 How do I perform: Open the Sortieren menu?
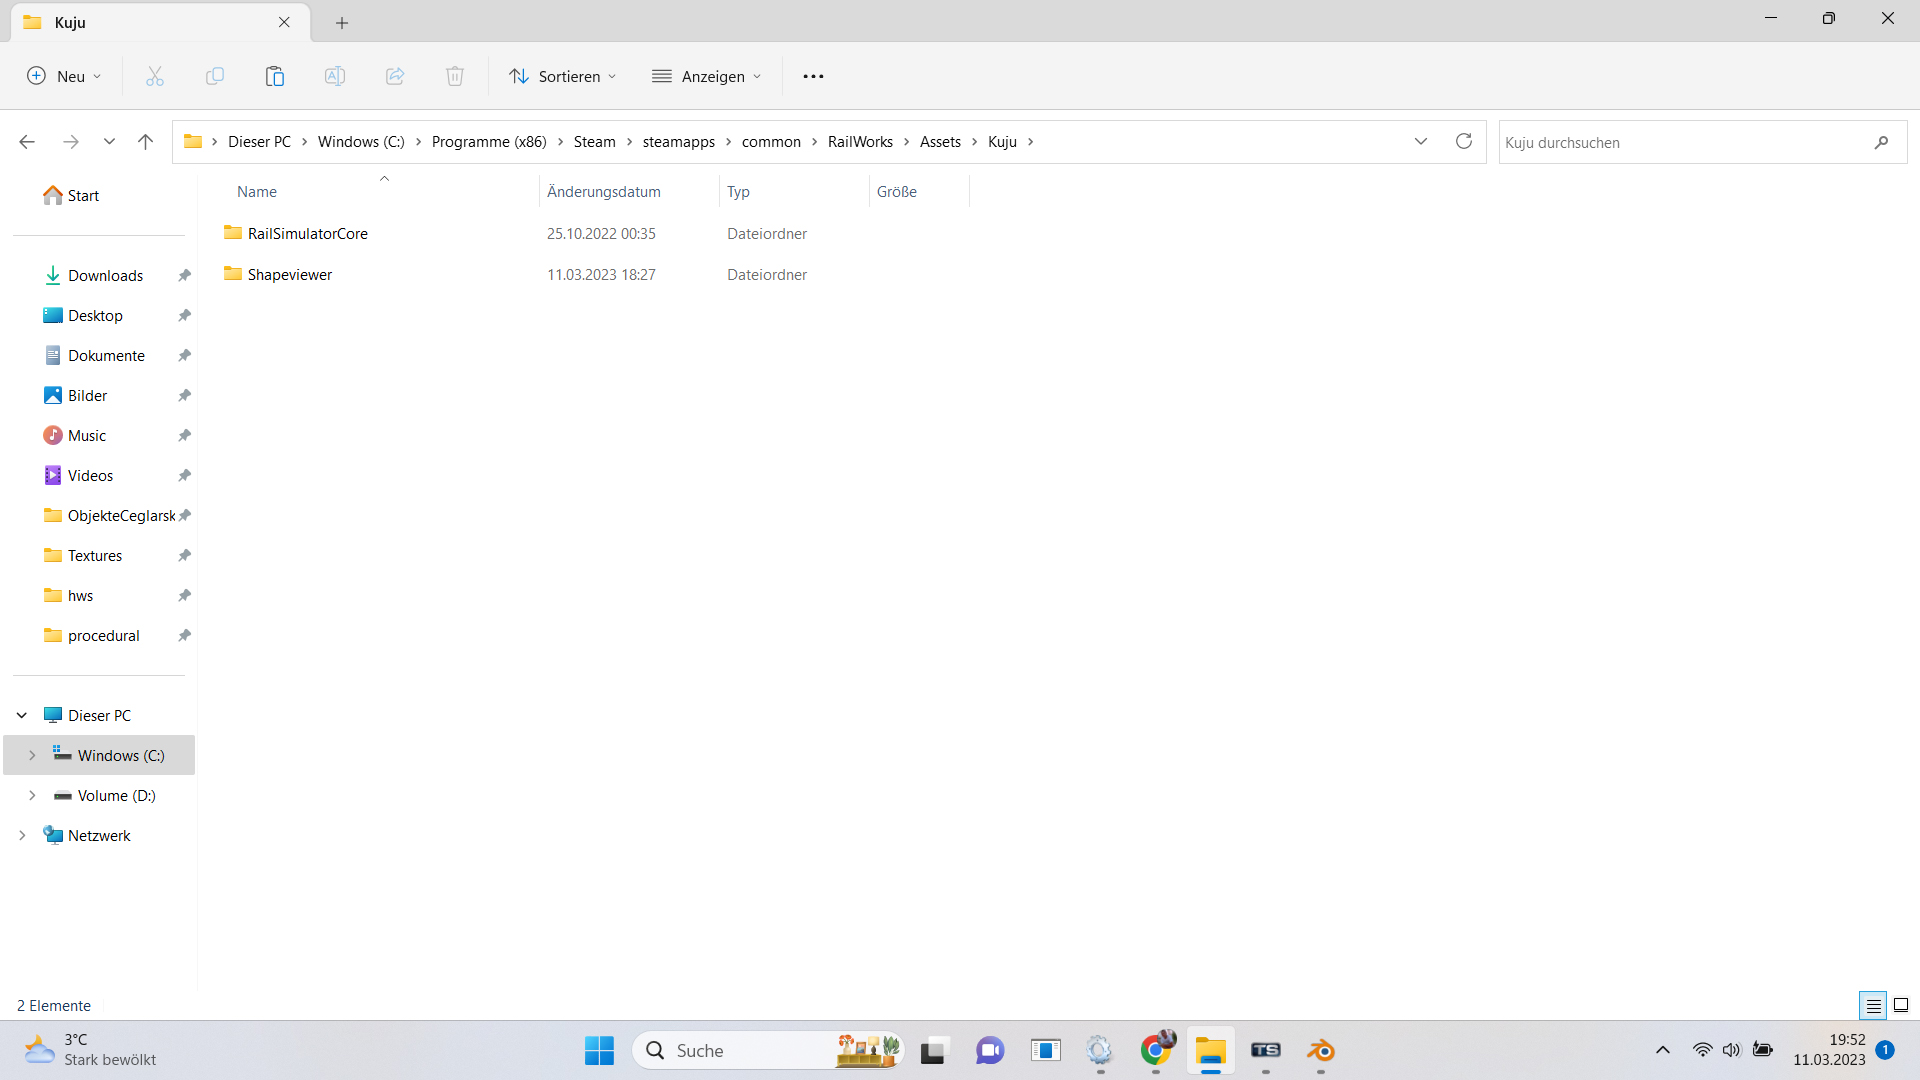click(563, 76)
